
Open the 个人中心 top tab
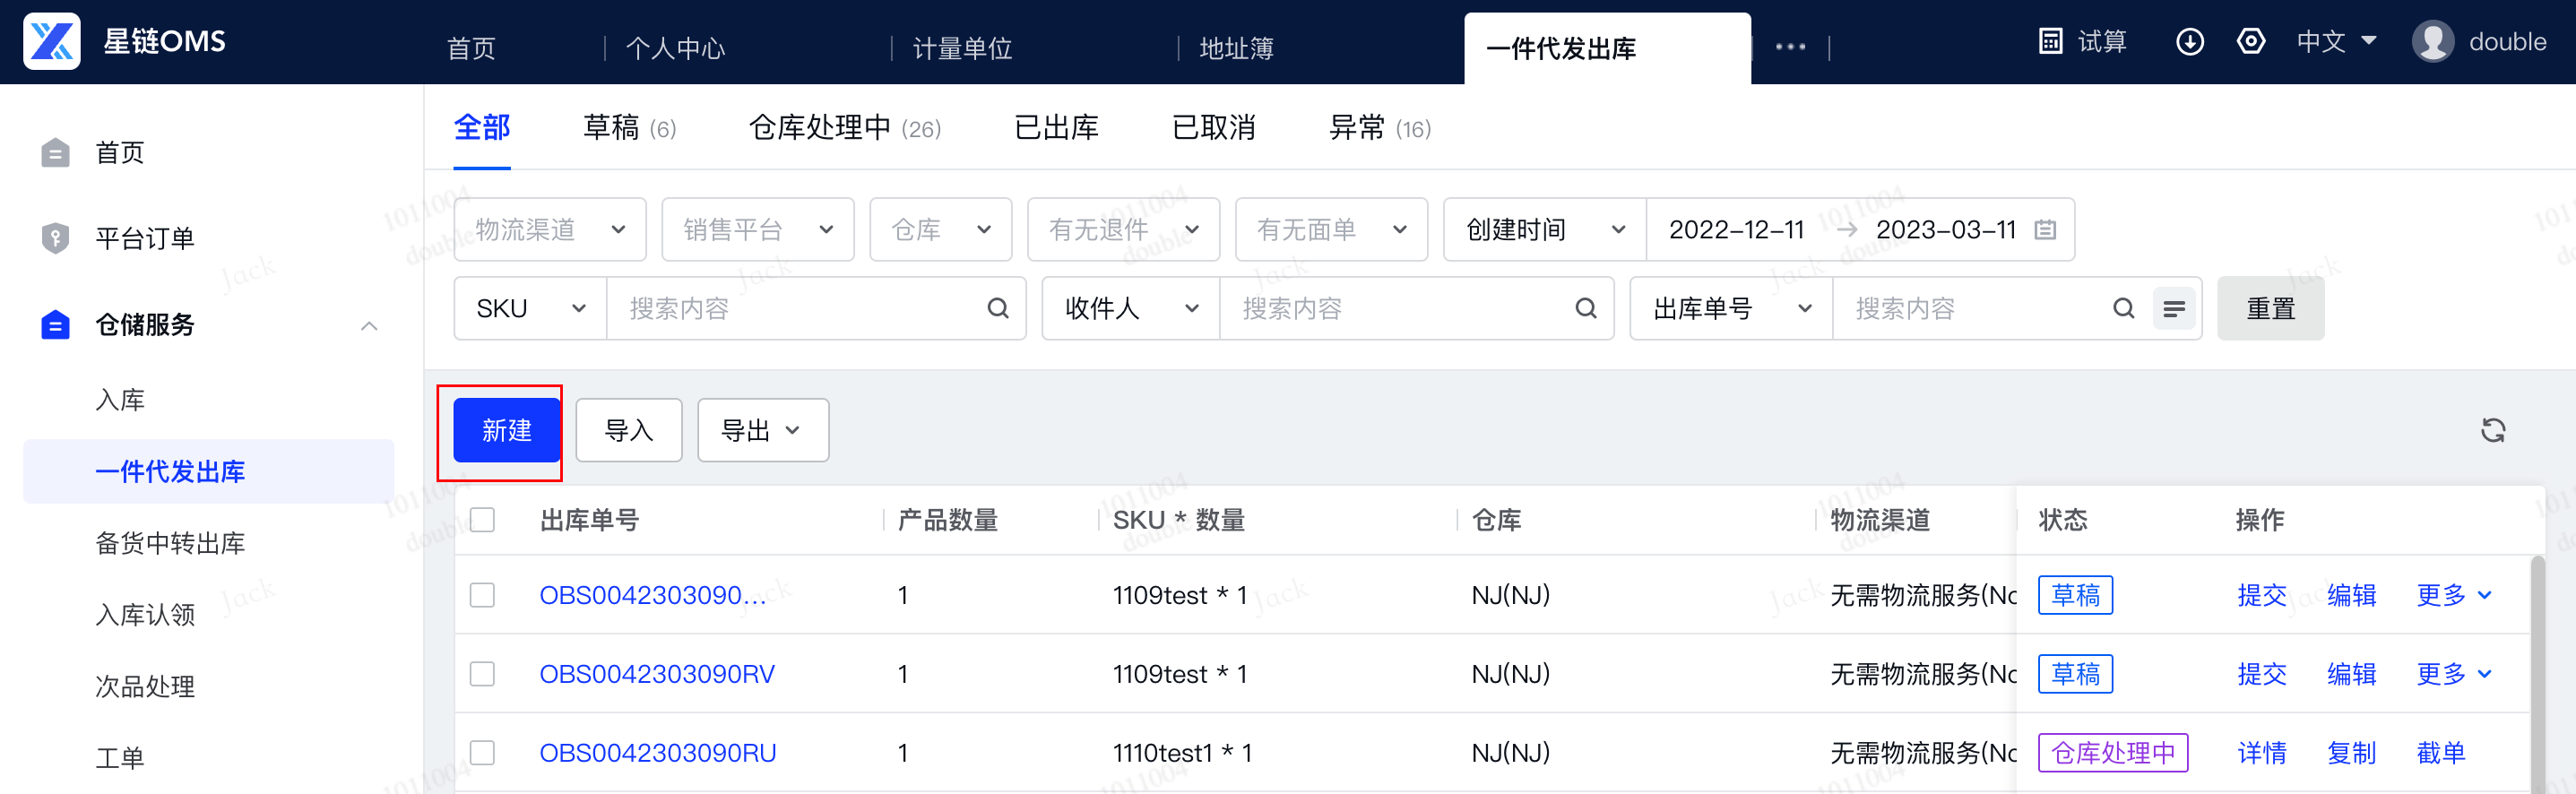676,48
